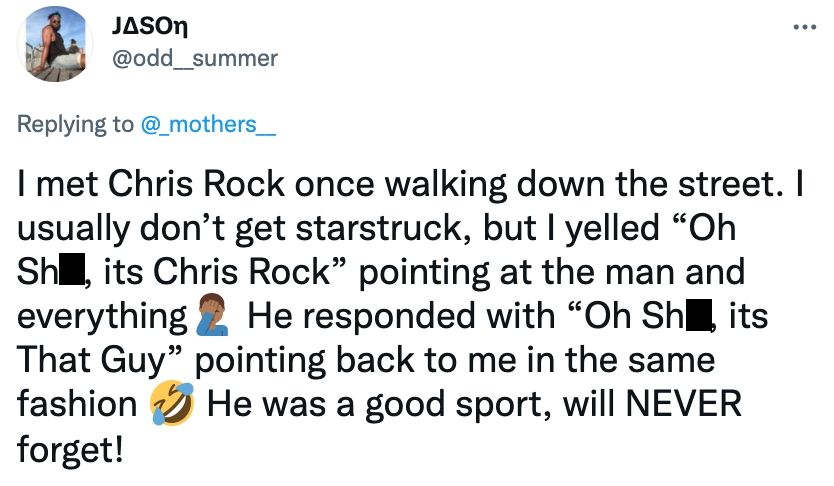Click the phrase "That Guy"
The image size is (834, 486).
pos(91,361)
